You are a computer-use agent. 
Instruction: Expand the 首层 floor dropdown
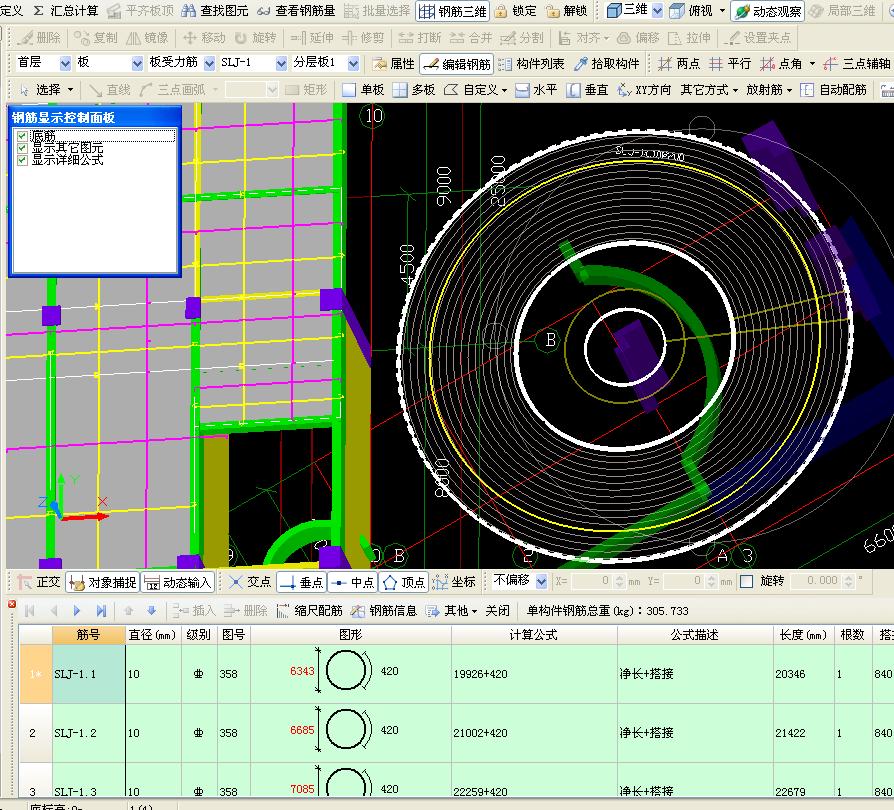[x=65, y=63]
